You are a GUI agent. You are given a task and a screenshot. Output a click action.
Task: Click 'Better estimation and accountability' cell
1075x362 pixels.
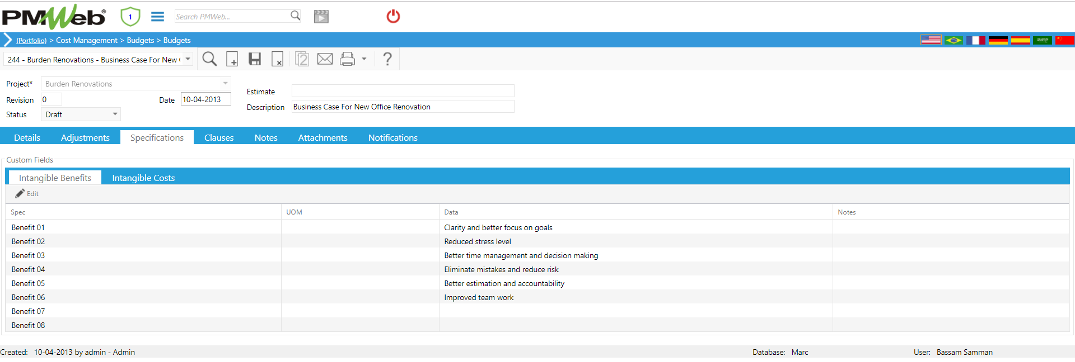pyautogui.click(x=636, y=283)
